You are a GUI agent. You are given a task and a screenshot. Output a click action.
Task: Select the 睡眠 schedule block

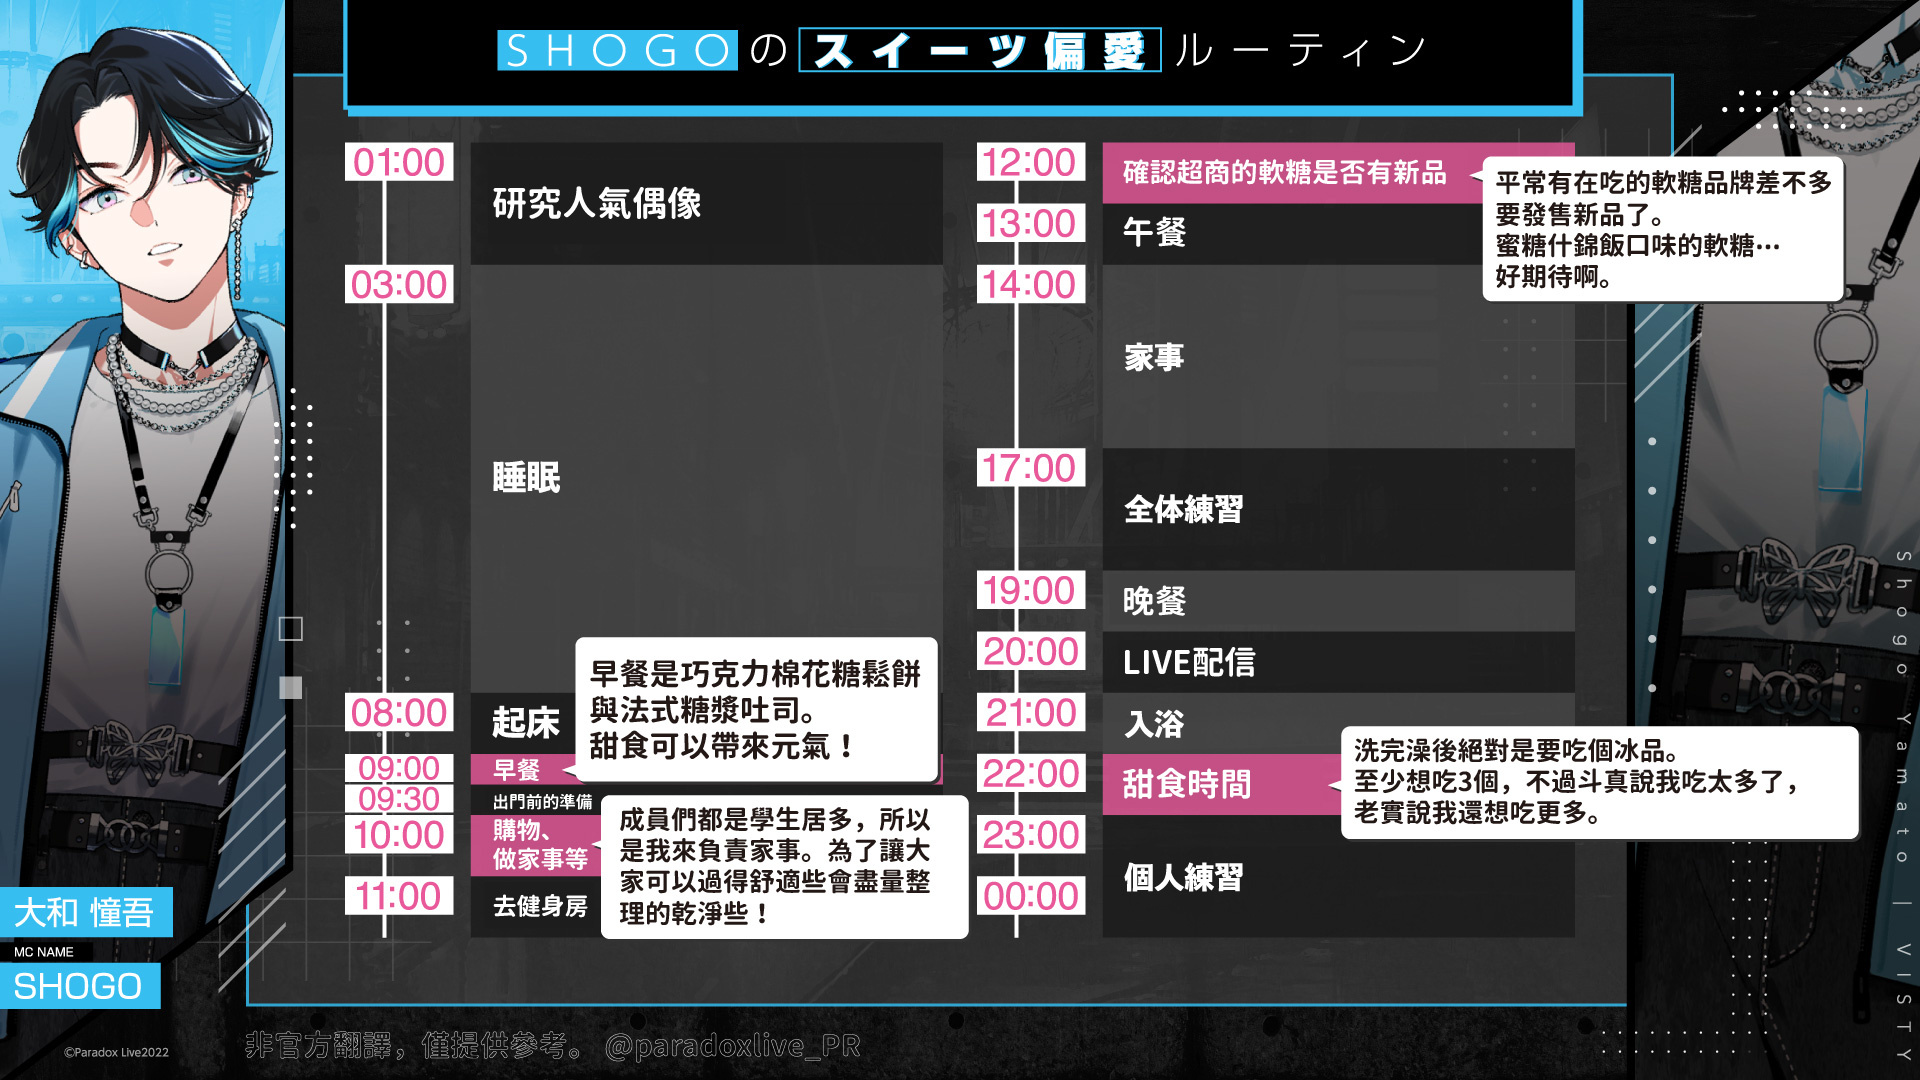[706, 478]
